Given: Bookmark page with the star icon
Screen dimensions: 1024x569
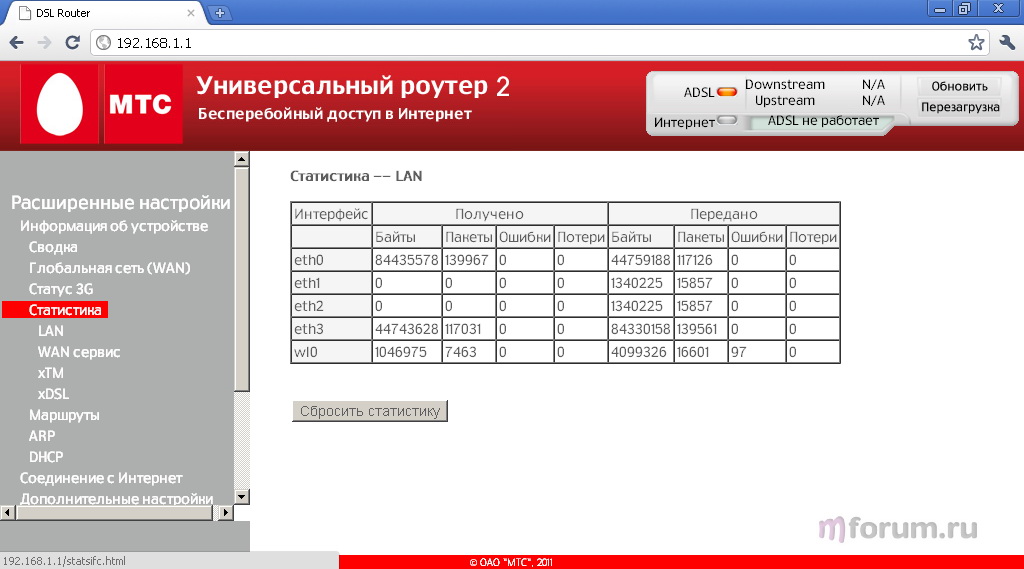Looking at the screenshot, I should coord(976,43).
